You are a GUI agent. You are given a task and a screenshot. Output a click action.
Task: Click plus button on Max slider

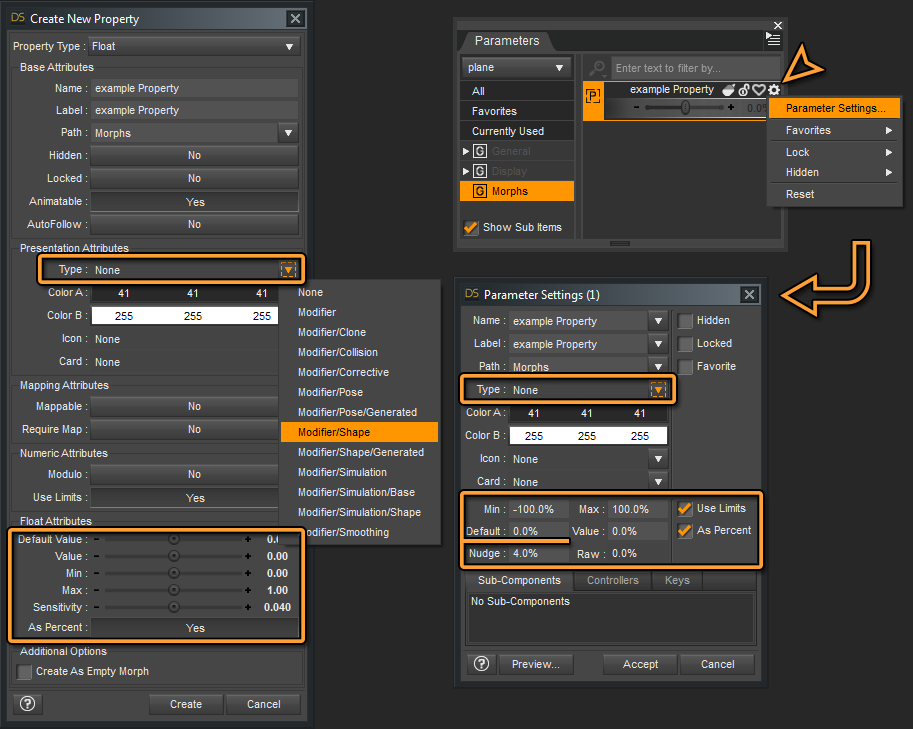248,590
